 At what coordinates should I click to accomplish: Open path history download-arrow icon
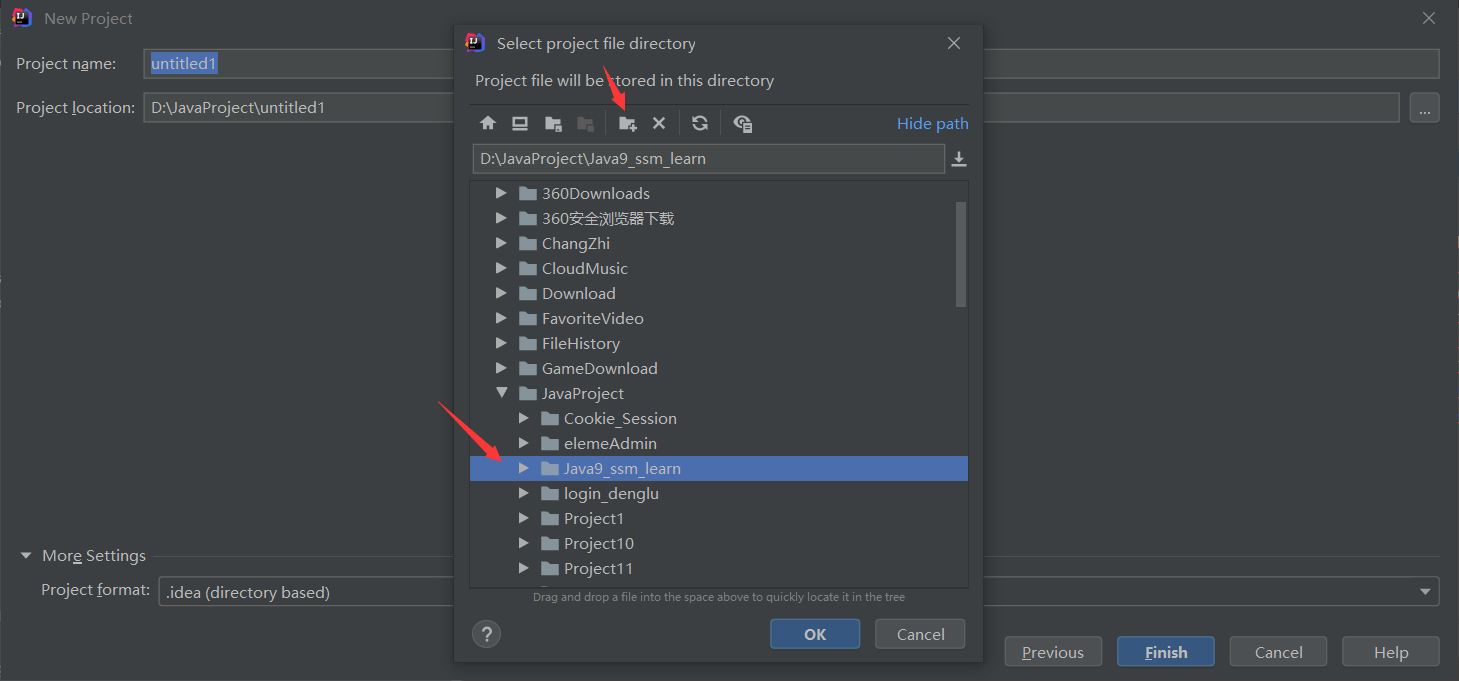pos(959,159)
